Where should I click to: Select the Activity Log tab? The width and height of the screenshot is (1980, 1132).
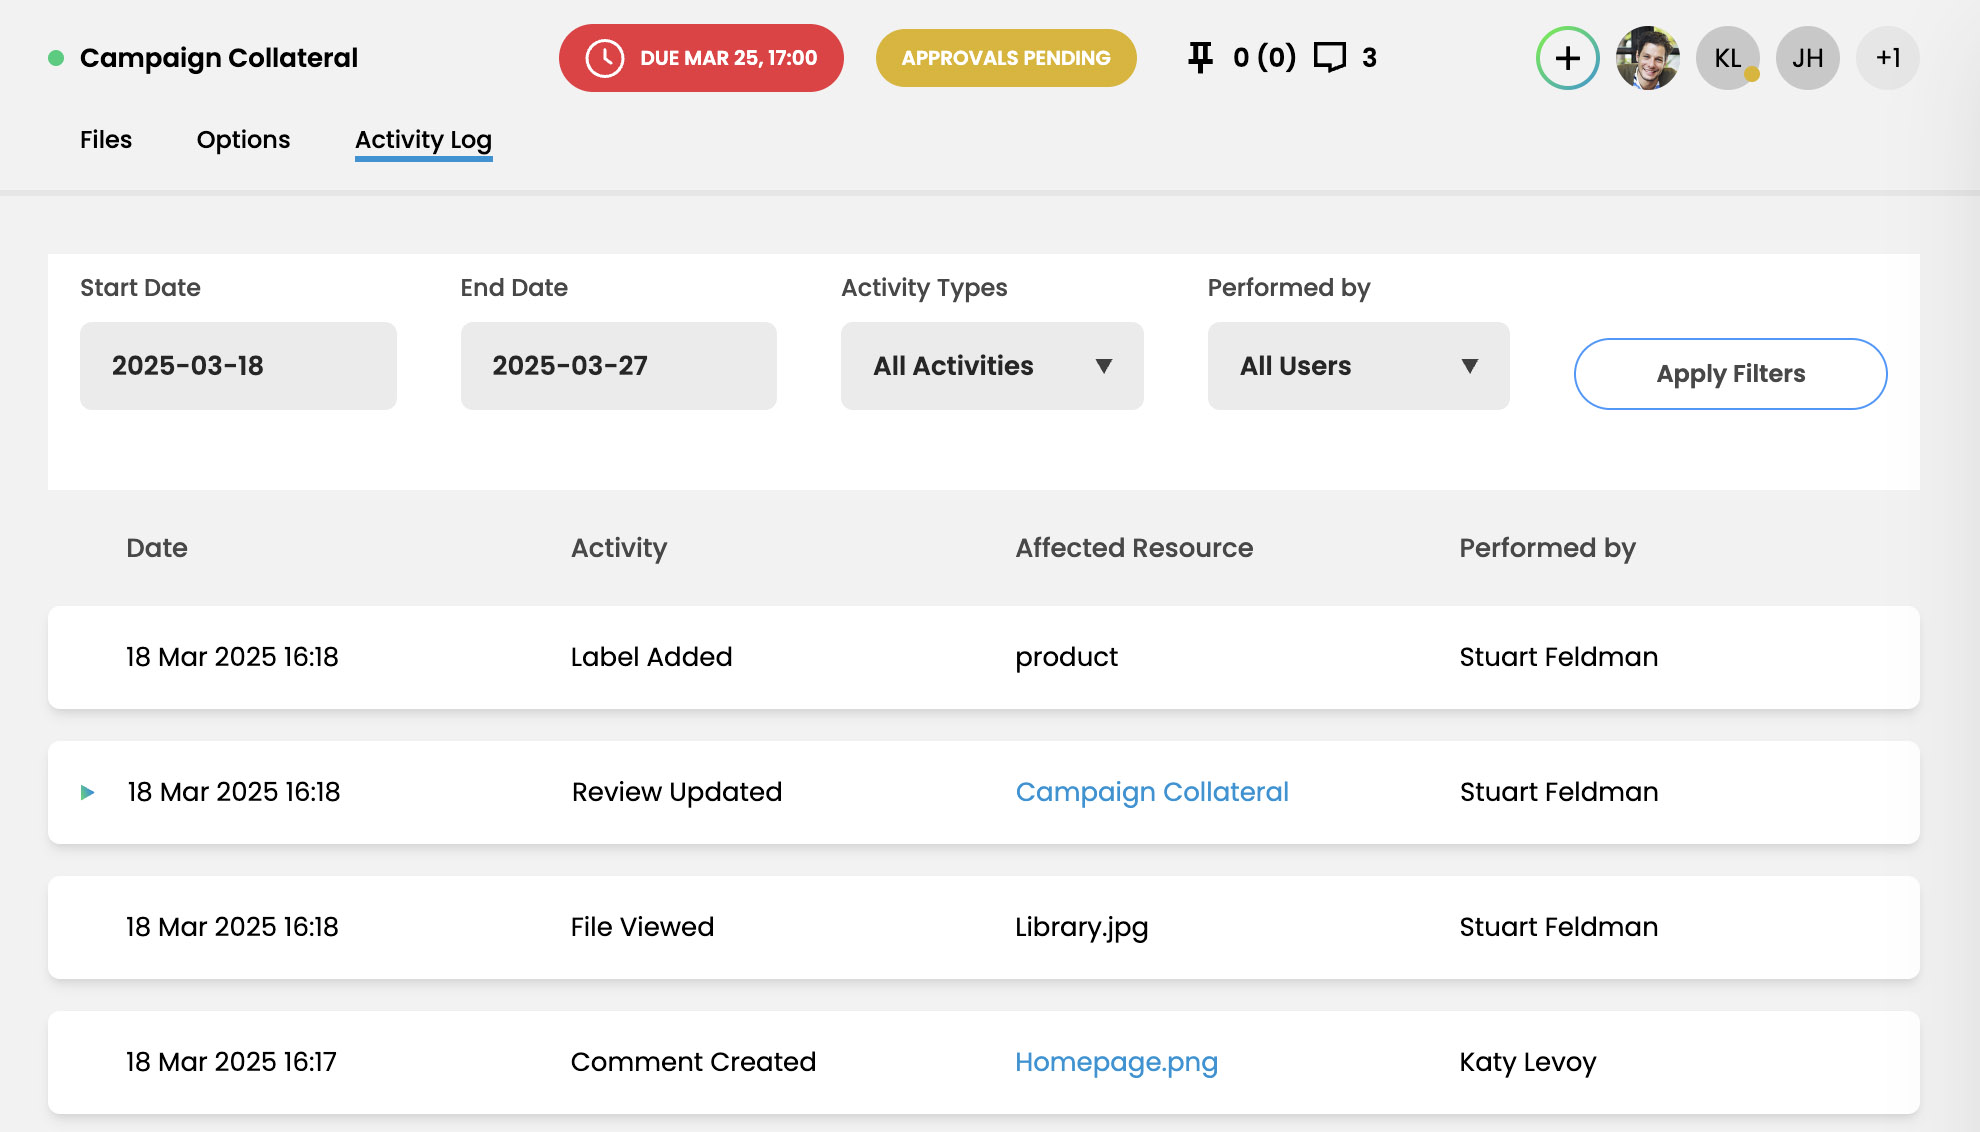click(x=423, y=140)
